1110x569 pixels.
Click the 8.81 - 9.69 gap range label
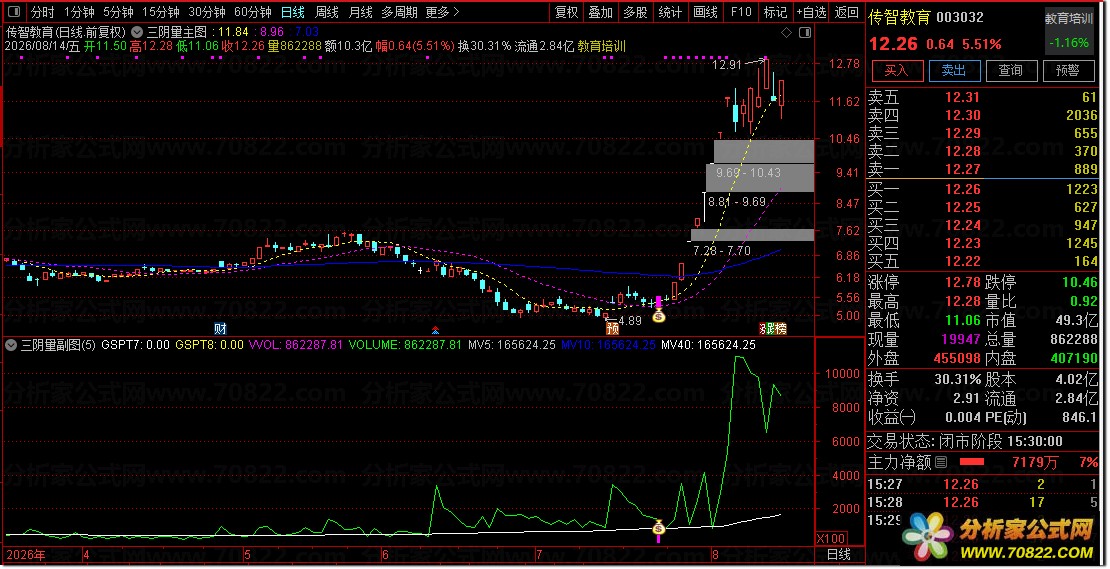click(x=737, y=202)
